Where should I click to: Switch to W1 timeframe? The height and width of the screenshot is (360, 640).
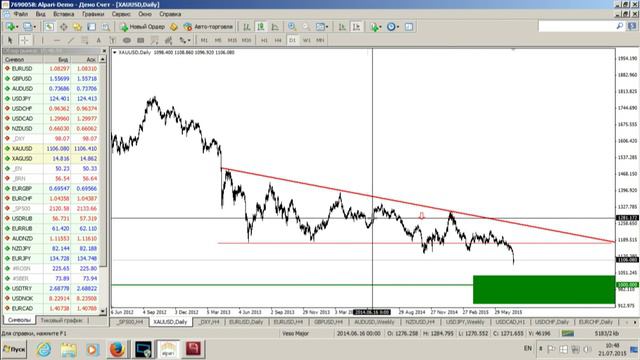(x=307, y=40)
